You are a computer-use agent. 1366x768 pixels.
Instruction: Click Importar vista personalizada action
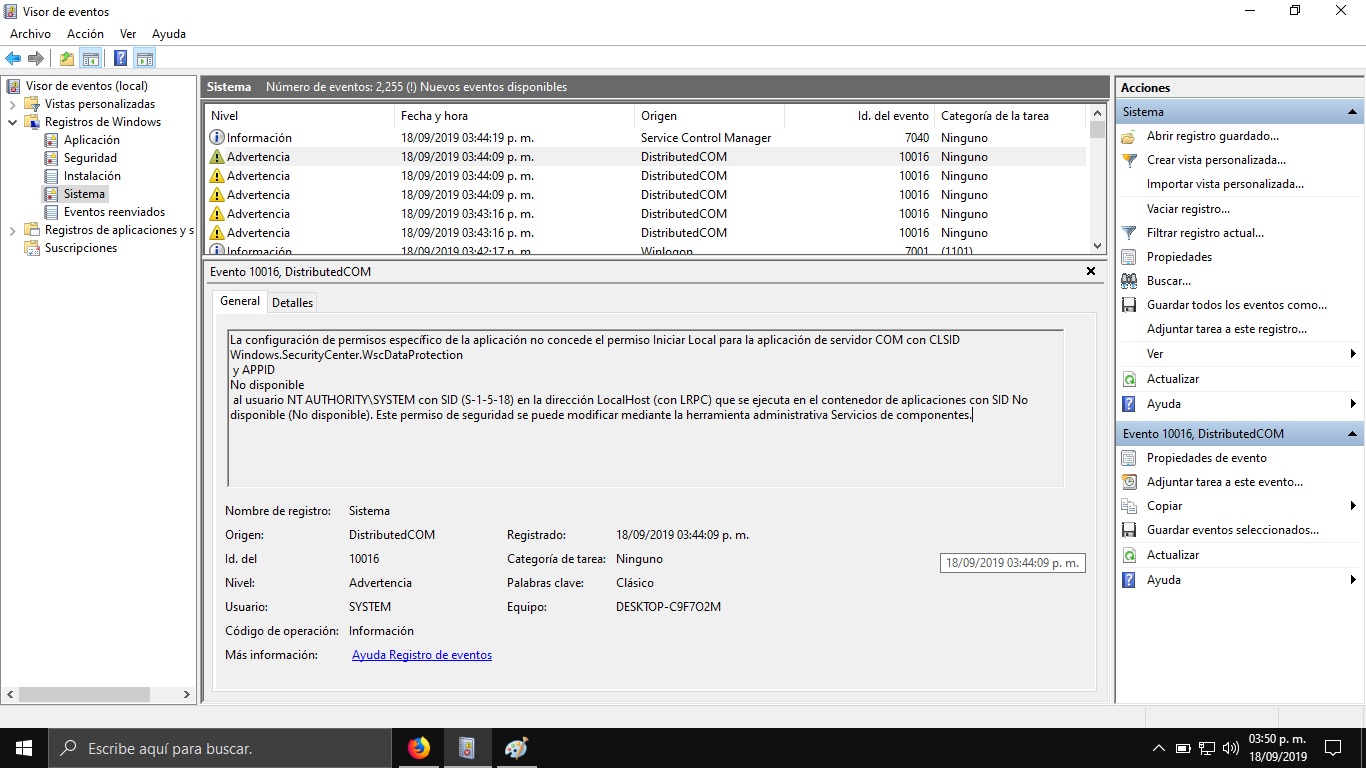coord(1225,184)
